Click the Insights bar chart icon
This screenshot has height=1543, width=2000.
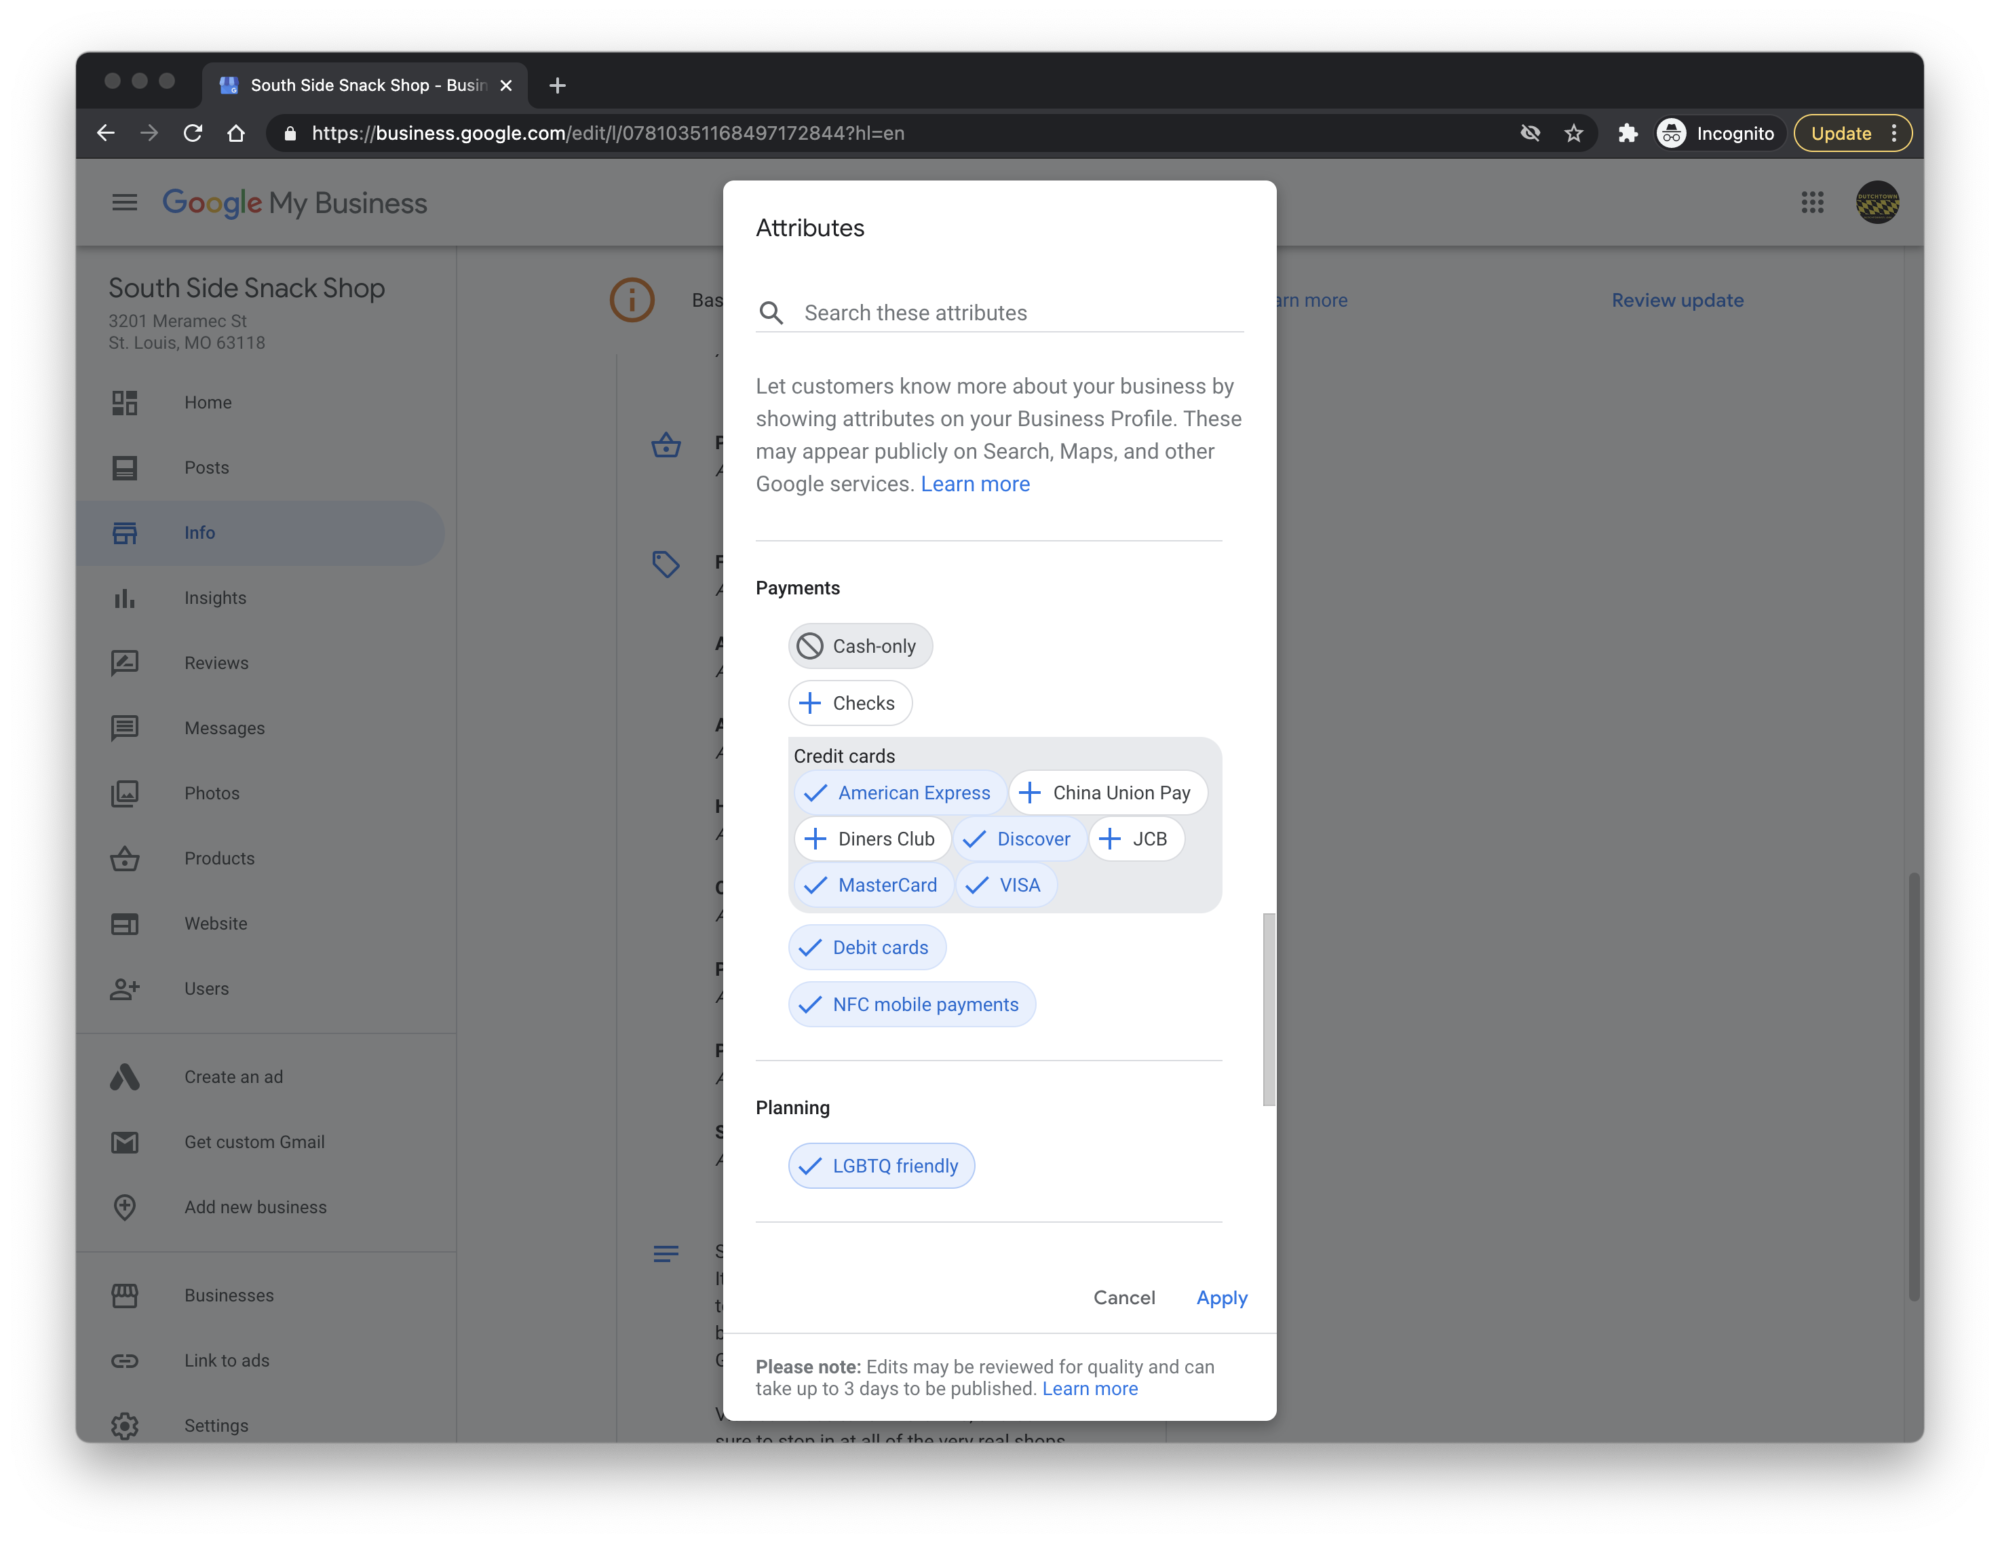tap(124, 598)
